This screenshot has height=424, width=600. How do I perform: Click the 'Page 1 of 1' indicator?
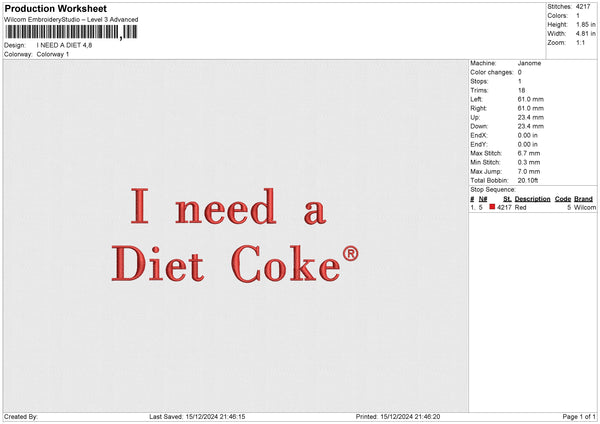coord(579,417)
